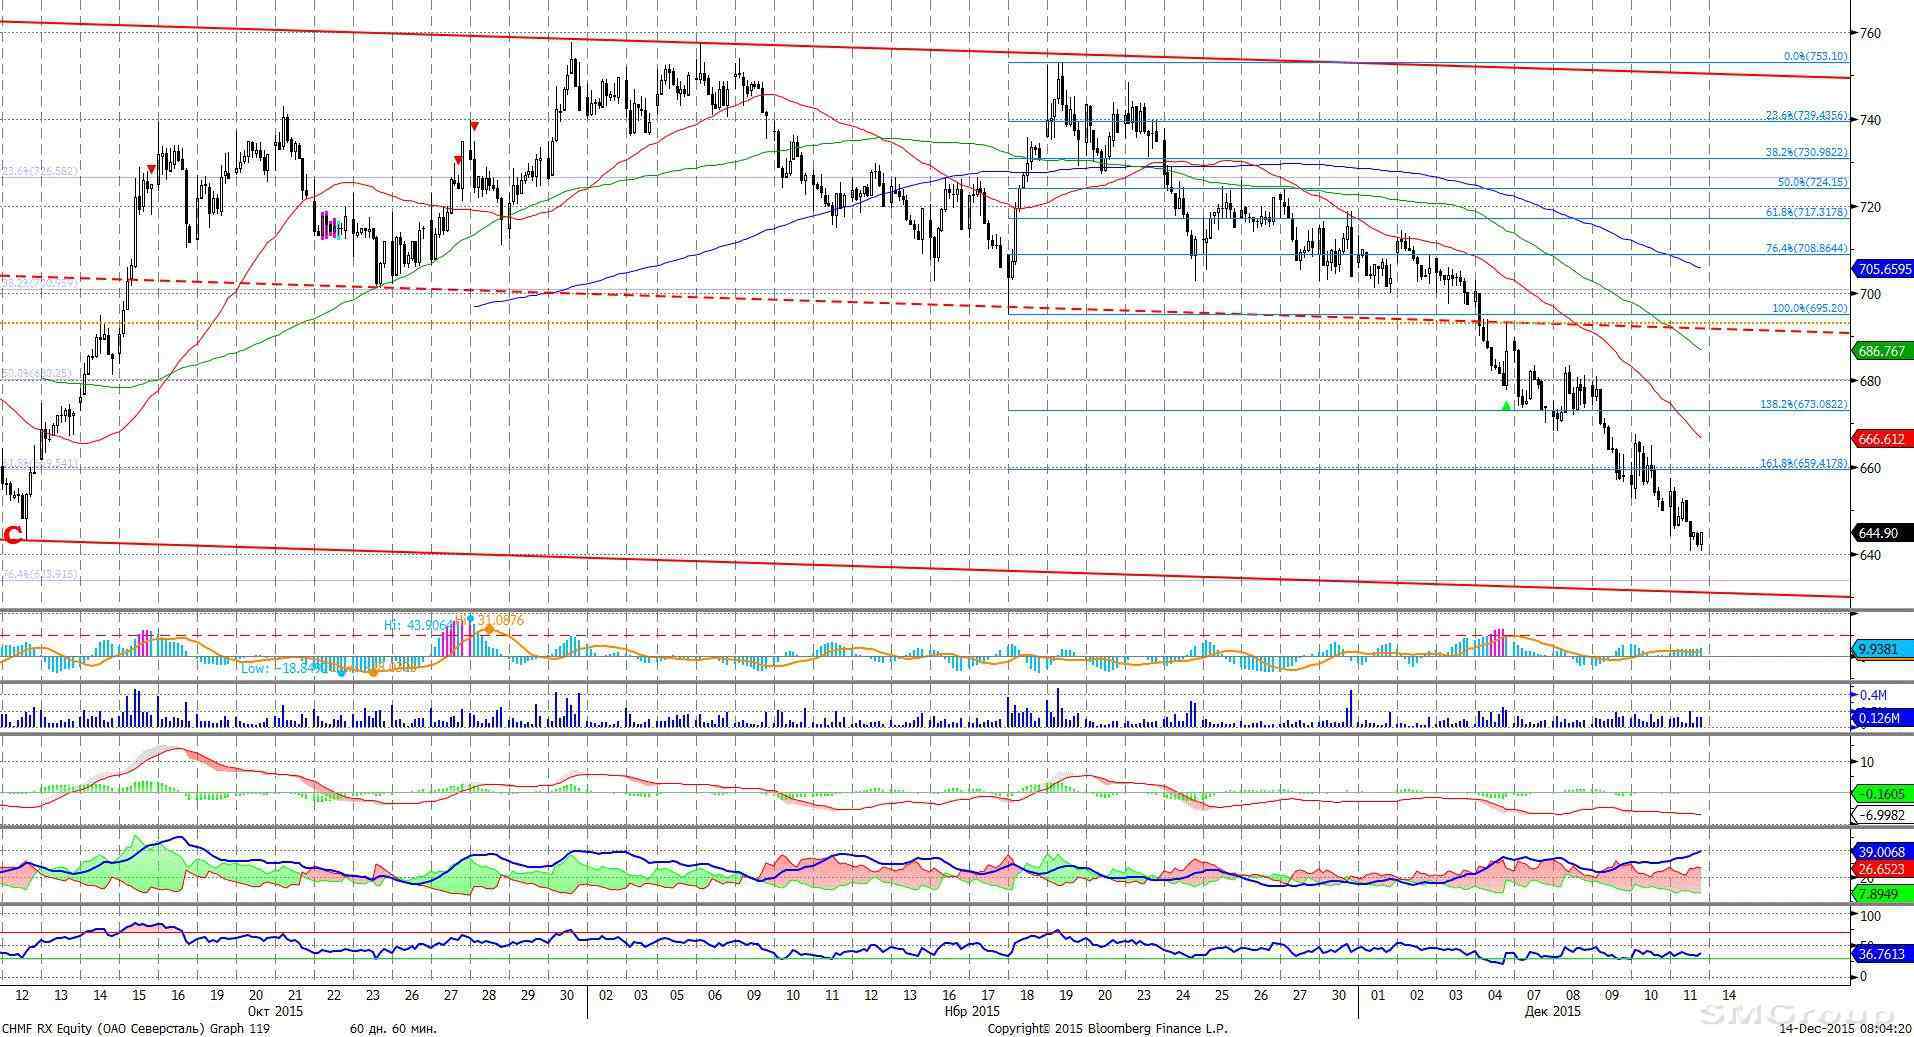Click the green up-triangle signal marker
This screenshot has width=1914, height=1037.
pos(1506,405)
